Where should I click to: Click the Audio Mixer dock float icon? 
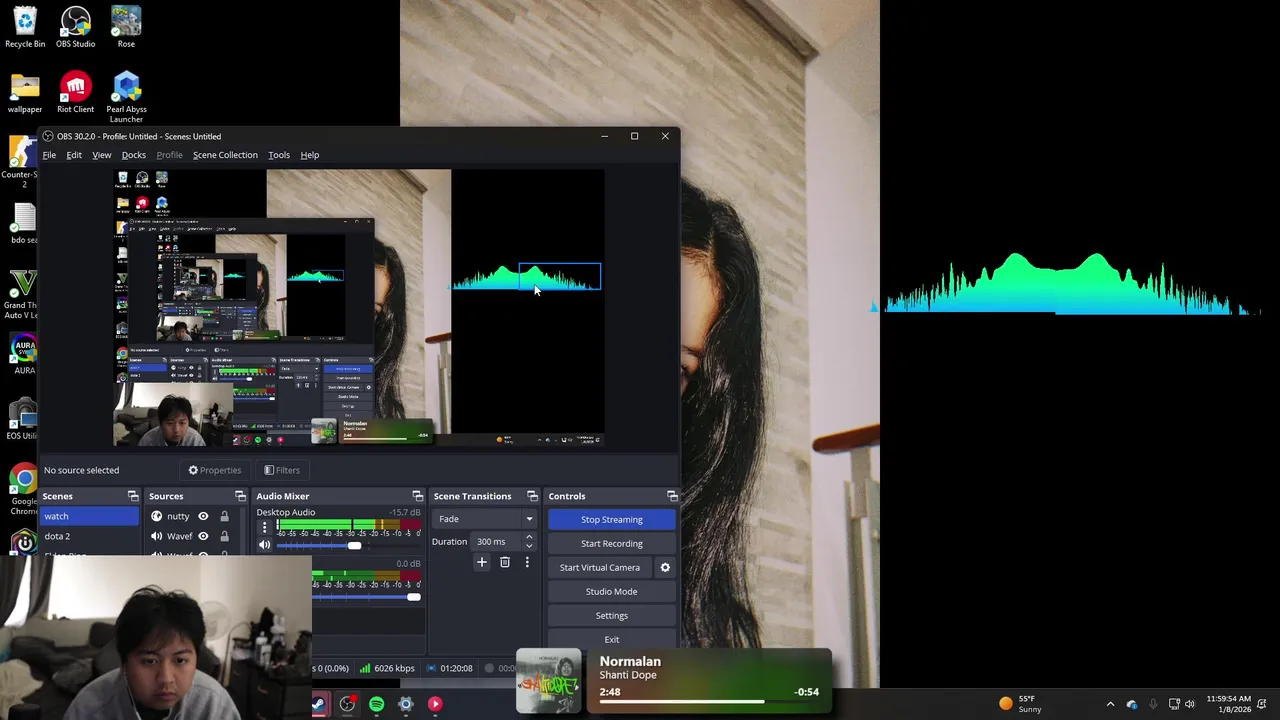tap(418, 496)
